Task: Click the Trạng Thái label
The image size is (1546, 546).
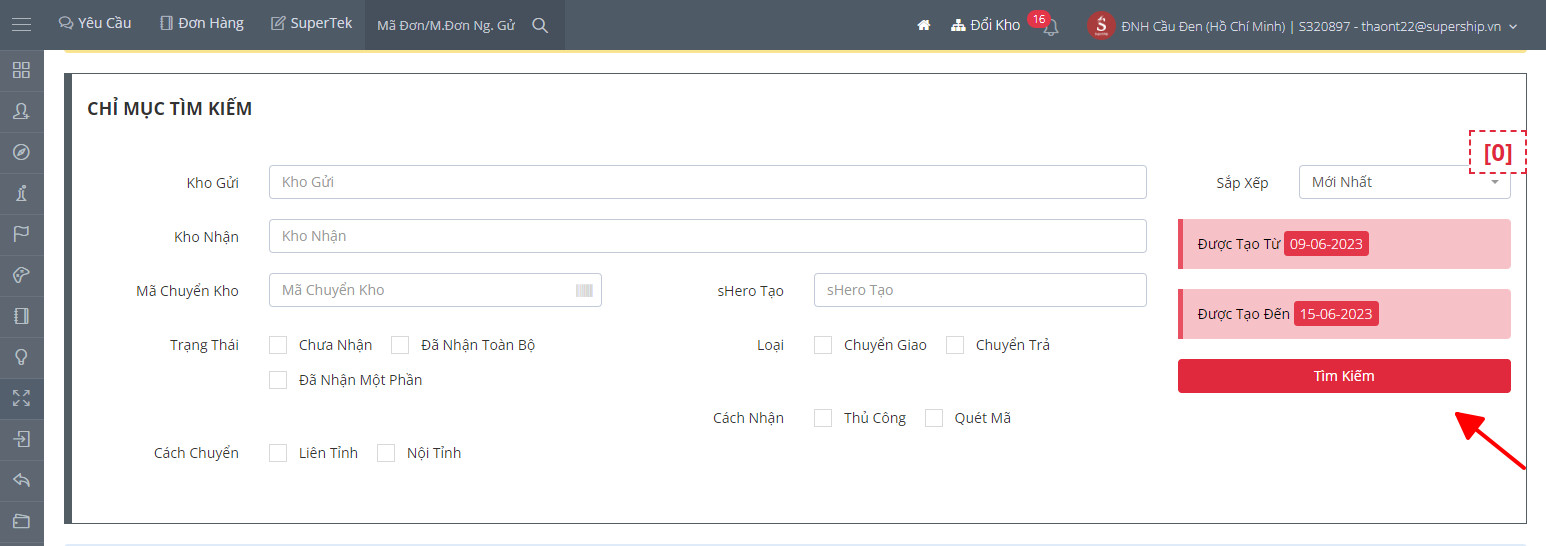Action: coord(205,345)
